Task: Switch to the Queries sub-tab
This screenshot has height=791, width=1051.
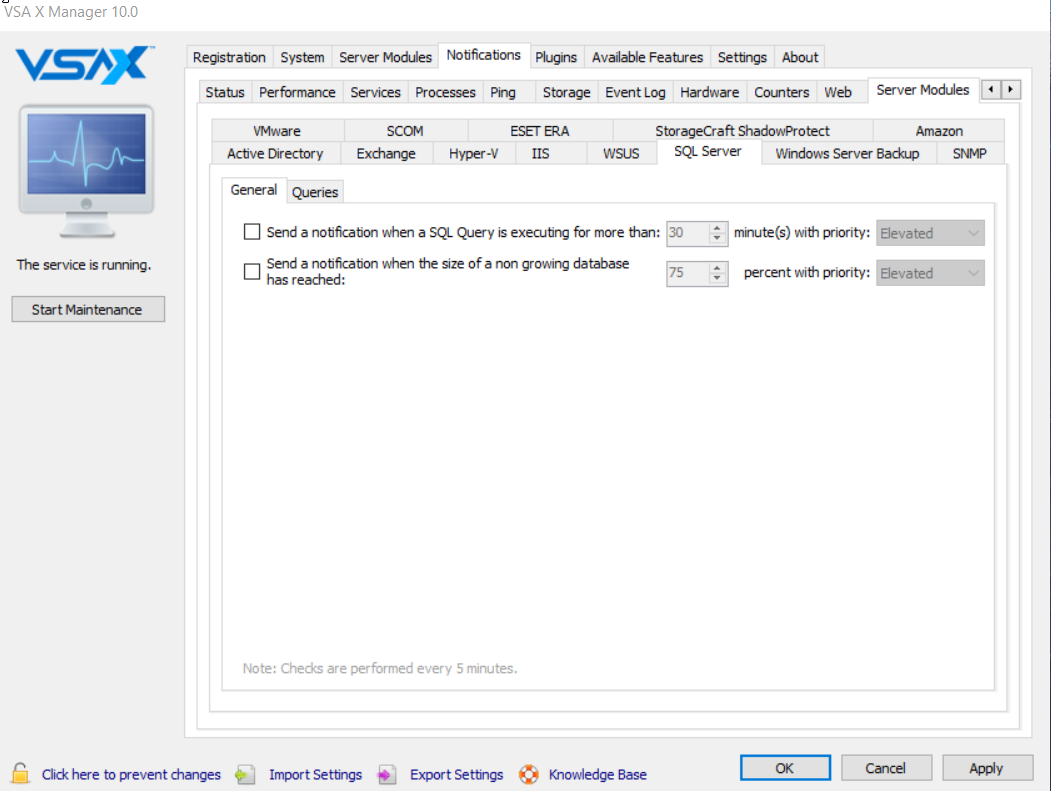Action: click(x=315, y=192)
